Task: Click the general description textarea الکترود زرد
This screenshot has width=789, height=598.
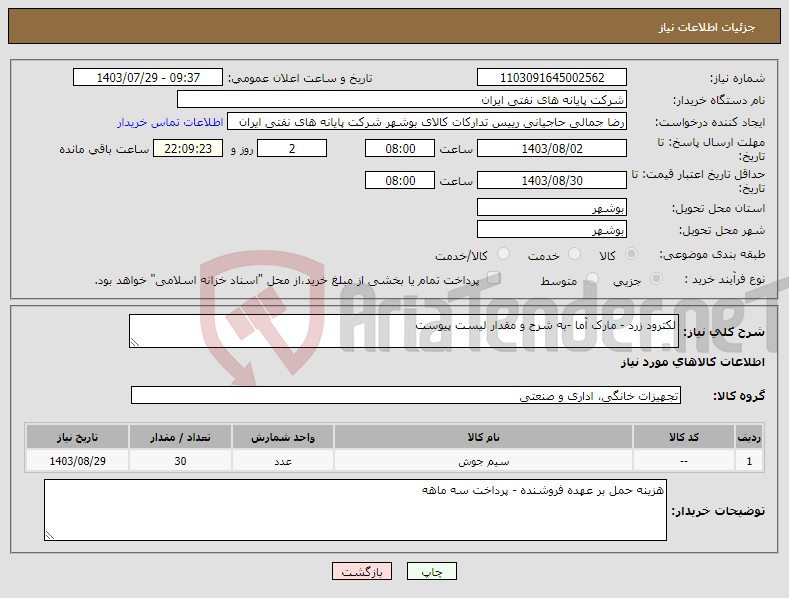Action: (404, 331)
